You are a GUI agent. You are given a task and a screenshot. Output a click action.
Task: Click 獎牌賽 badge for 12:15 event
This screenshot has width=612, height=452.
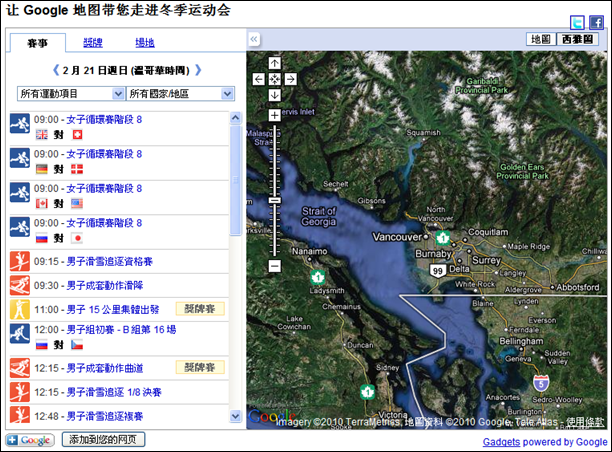tap(200, 367)
